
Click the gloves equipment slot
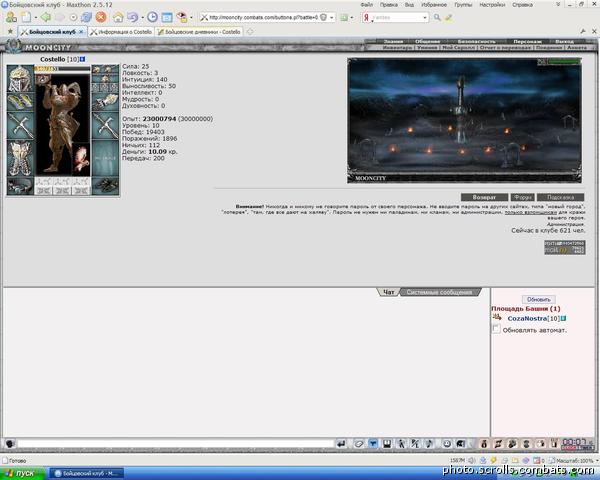tap(105, 102)
